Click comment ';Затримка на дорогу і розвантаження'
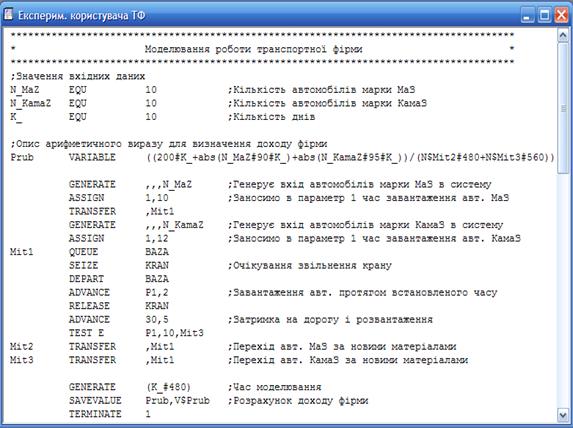 point(330,319)
